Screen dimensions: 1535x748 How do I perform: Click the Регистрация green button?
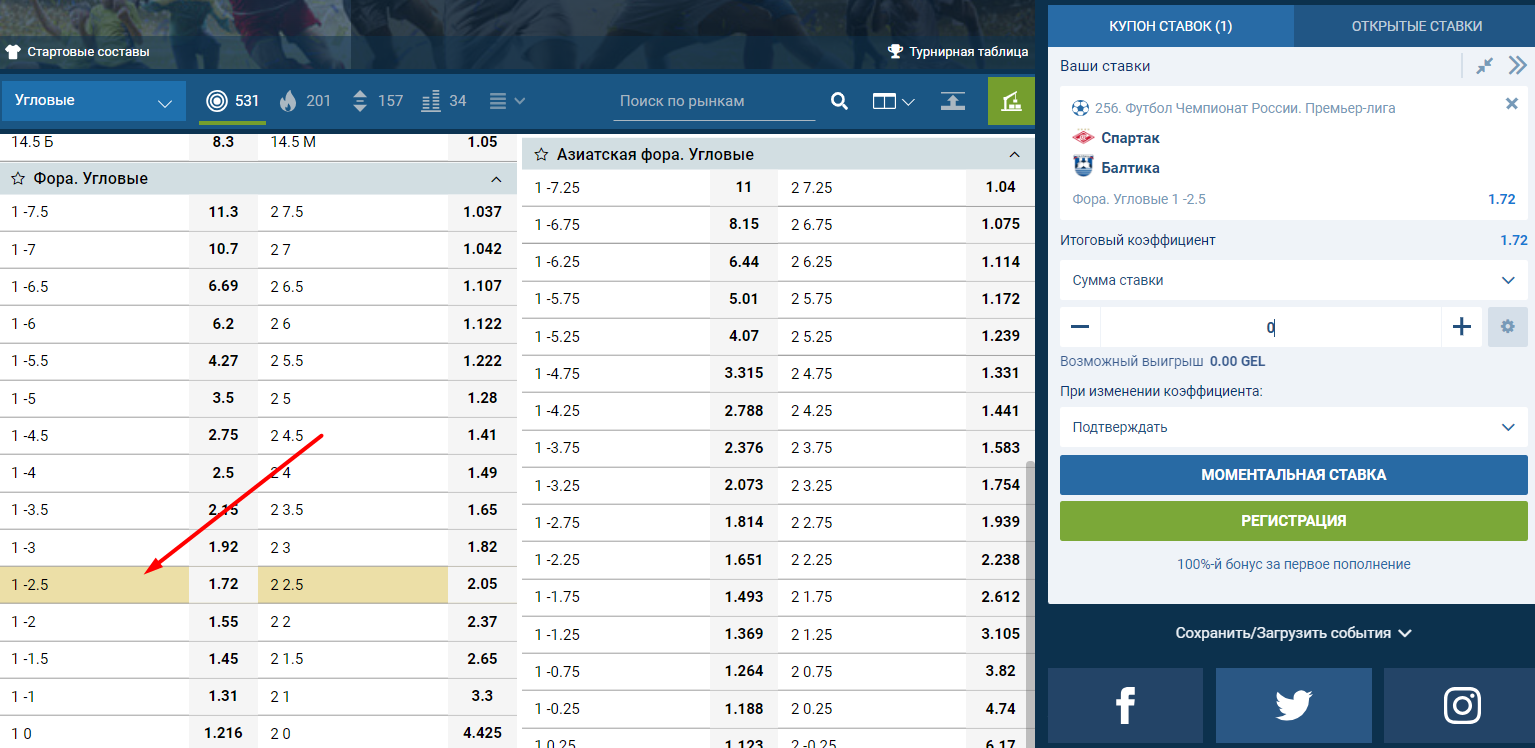pyautogui.click(x=1294, y=521)
